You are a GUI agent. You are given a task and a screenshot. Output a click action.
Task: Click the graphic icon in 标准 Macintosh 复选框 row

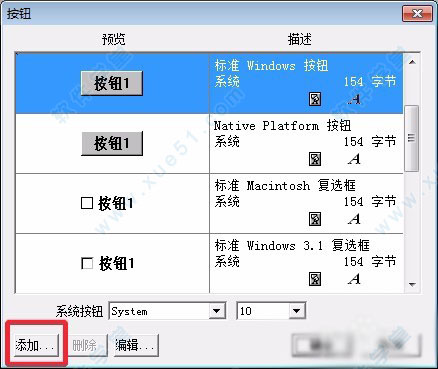pyautogui.click(x=315, y=219)
